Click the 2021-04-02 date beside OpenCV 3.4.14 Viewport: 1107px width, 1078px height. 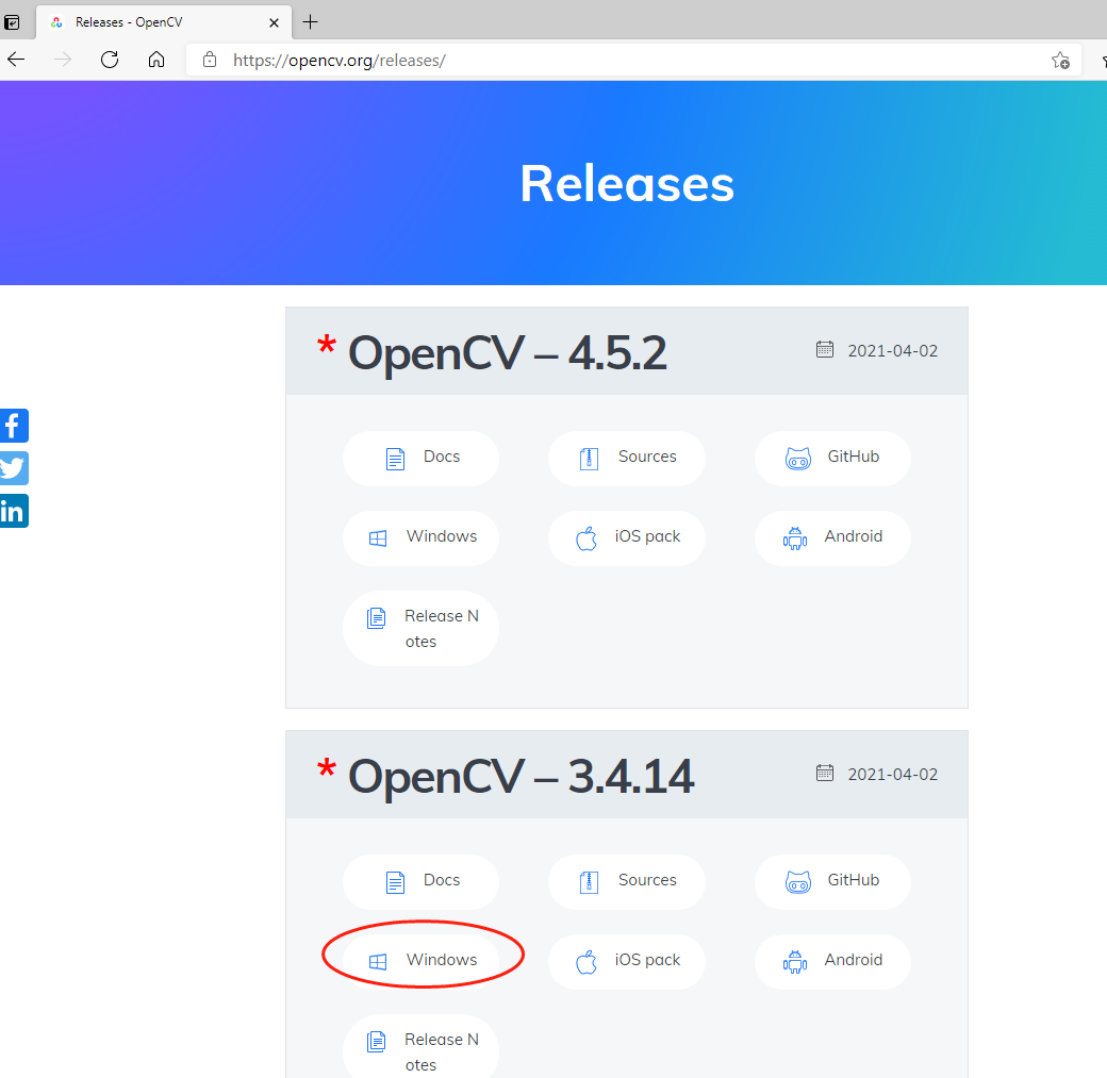point(892,774)
